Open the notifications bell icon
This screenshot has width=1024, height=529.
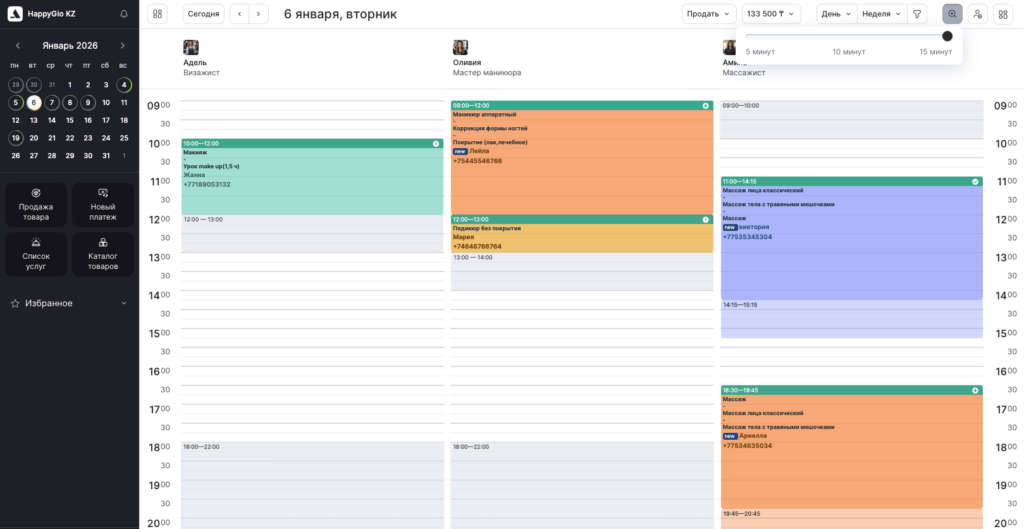(123, 14)
